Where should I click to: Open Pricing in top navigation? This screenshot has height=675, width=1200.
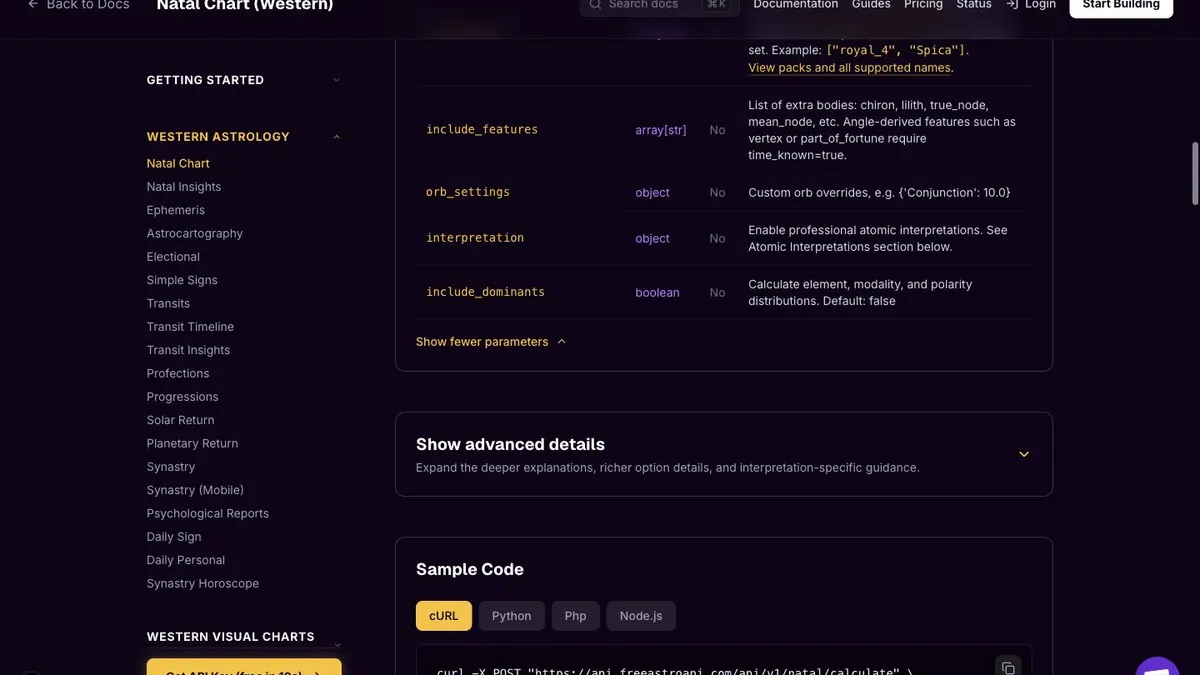point(923,4)
